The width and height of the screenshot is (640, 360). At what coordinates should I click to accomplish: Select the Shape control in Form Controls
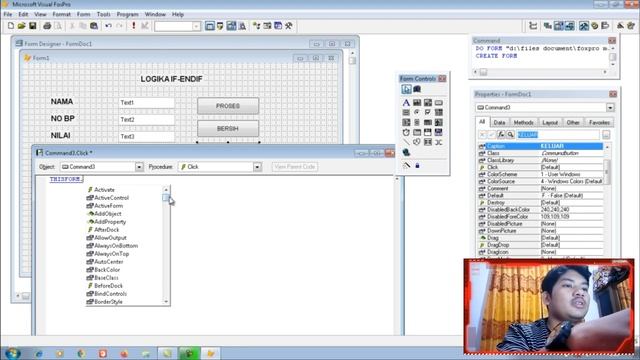click(x=417, y=142)
